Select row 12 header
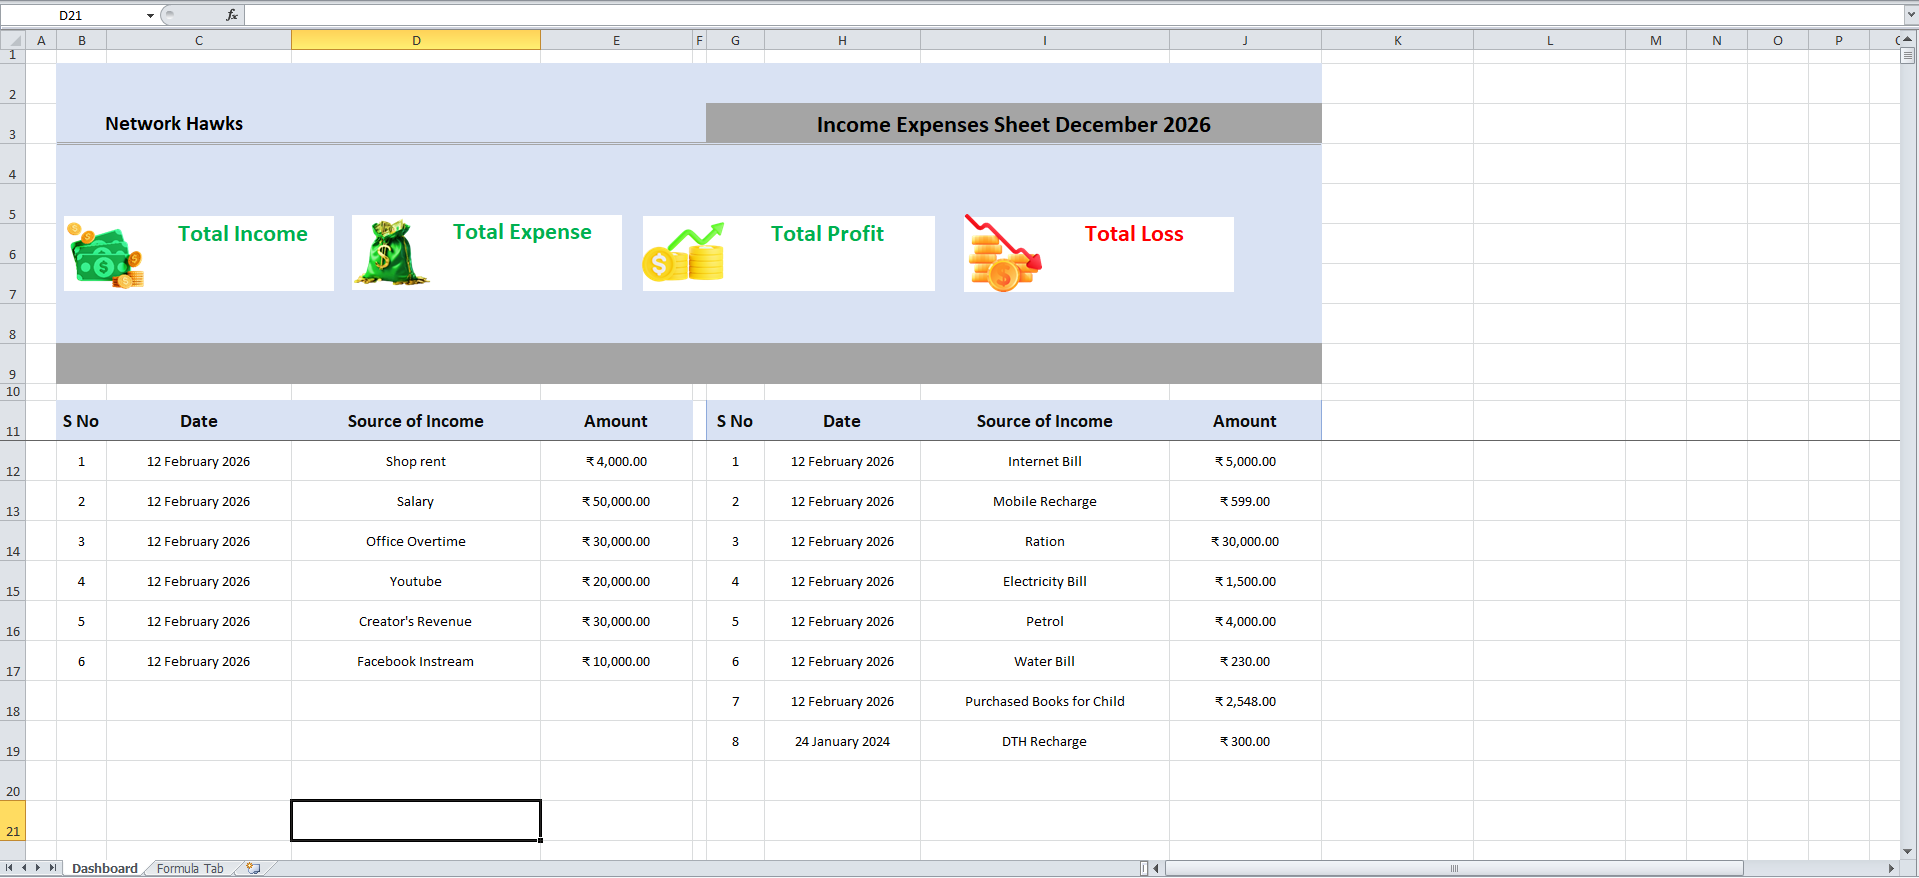1919x878 pixels. click(13, 461)
